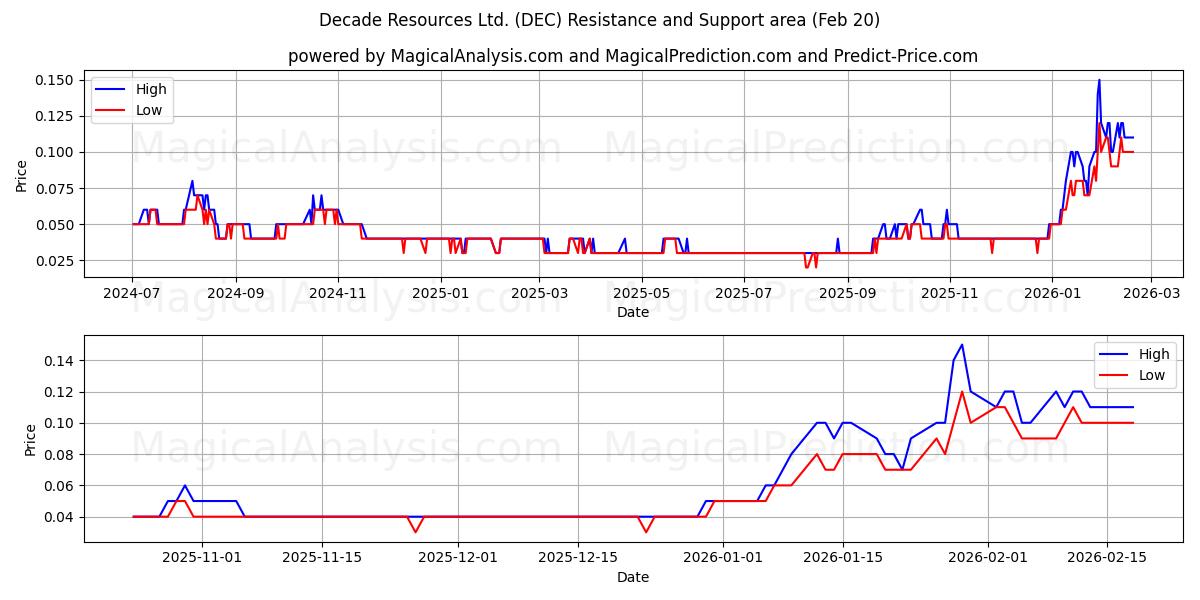Click the red Low peak at 0.12 in bottom chart
The width and height of the screenshot is (1200, 600).
(962, 392)
